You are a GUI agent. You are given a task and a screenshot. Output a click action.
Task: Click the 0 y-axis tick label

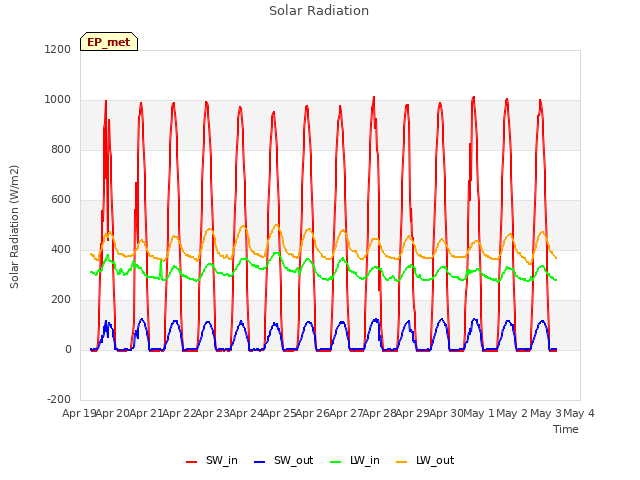(68, 349)
